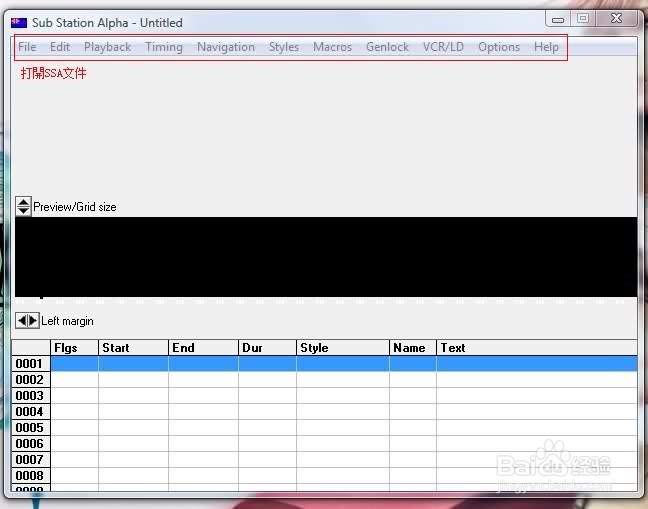The height and width of the screenshot is (509, 648).
Task: Open the Timing menu
Action: [x=164, y=47]
